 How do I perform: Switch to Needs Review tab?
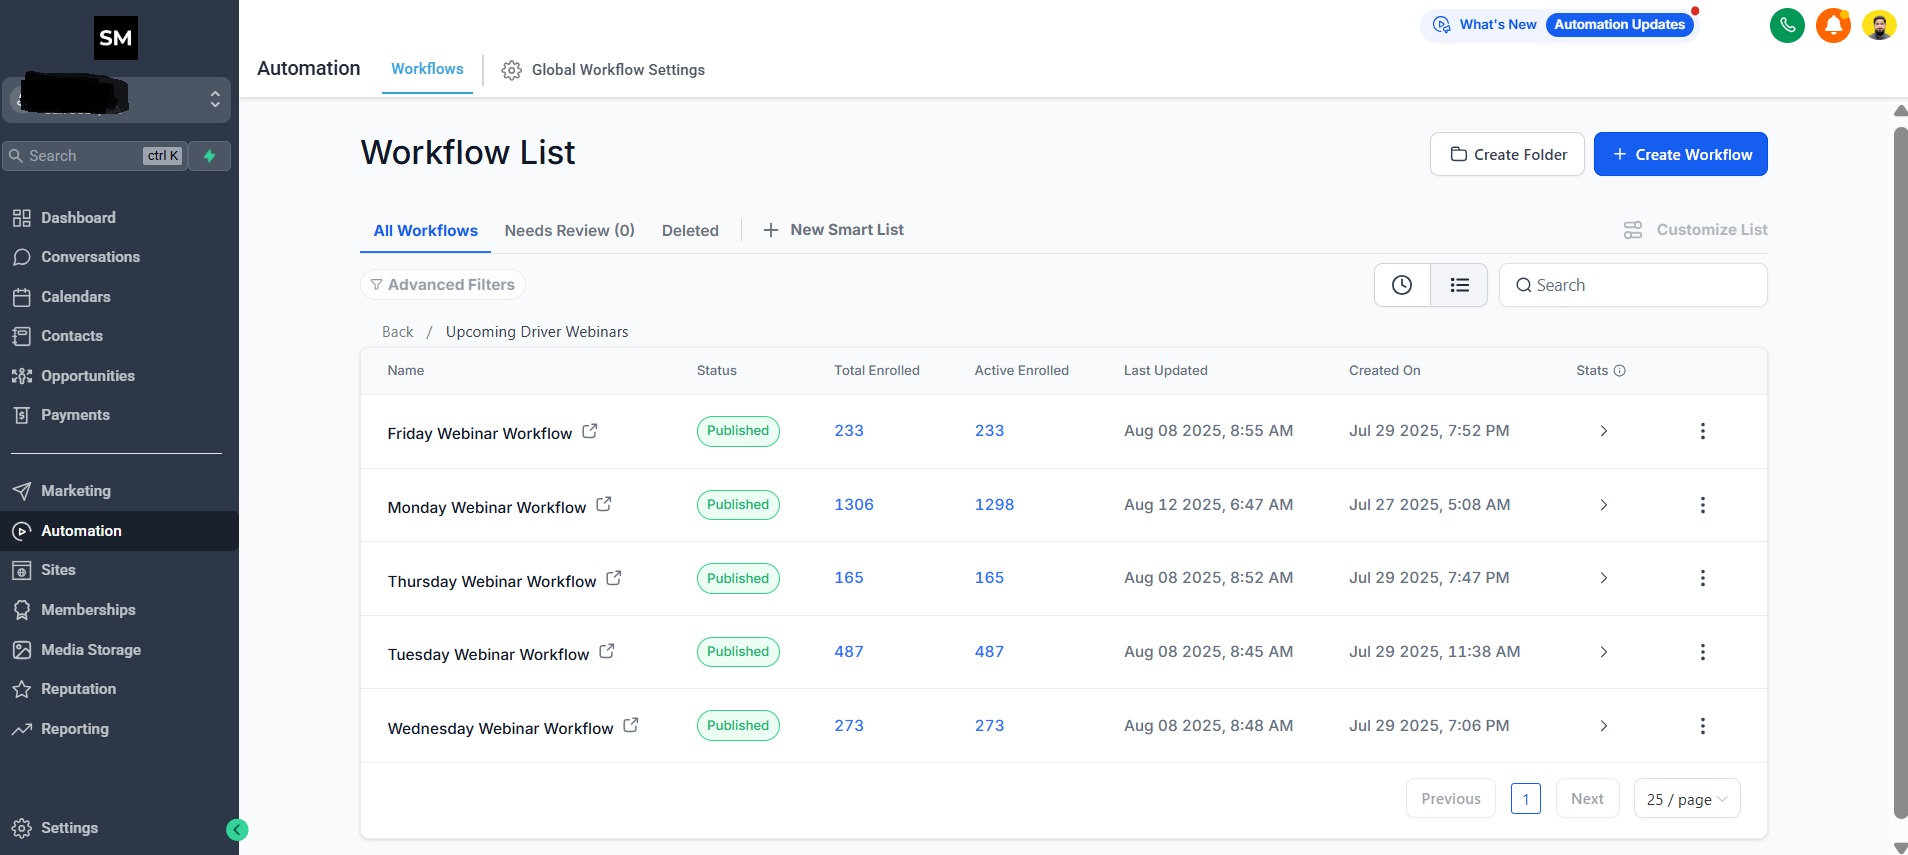point(569,231)
